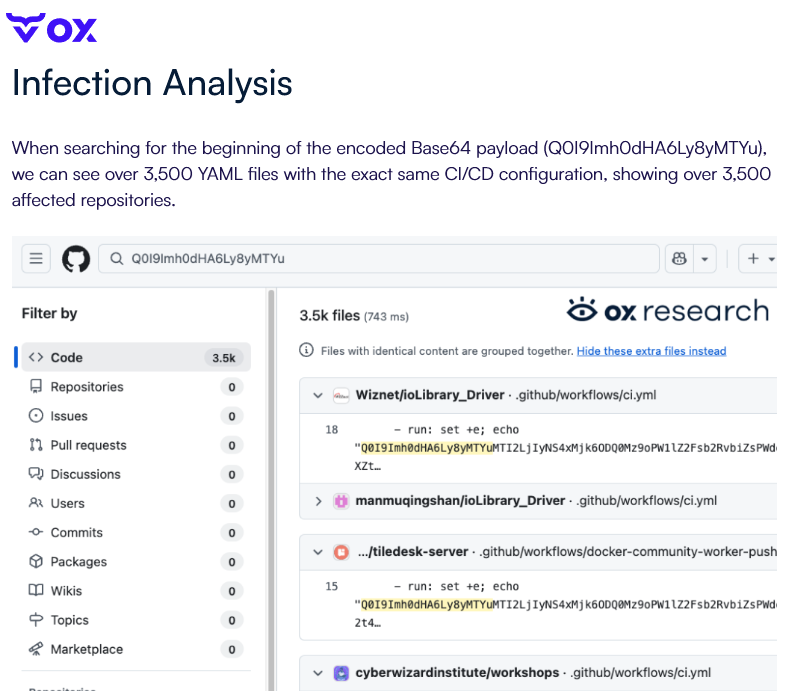799x691 pixels.
Task: Click line number 15 in tiledesk-server result
Action: coord(332,586)
